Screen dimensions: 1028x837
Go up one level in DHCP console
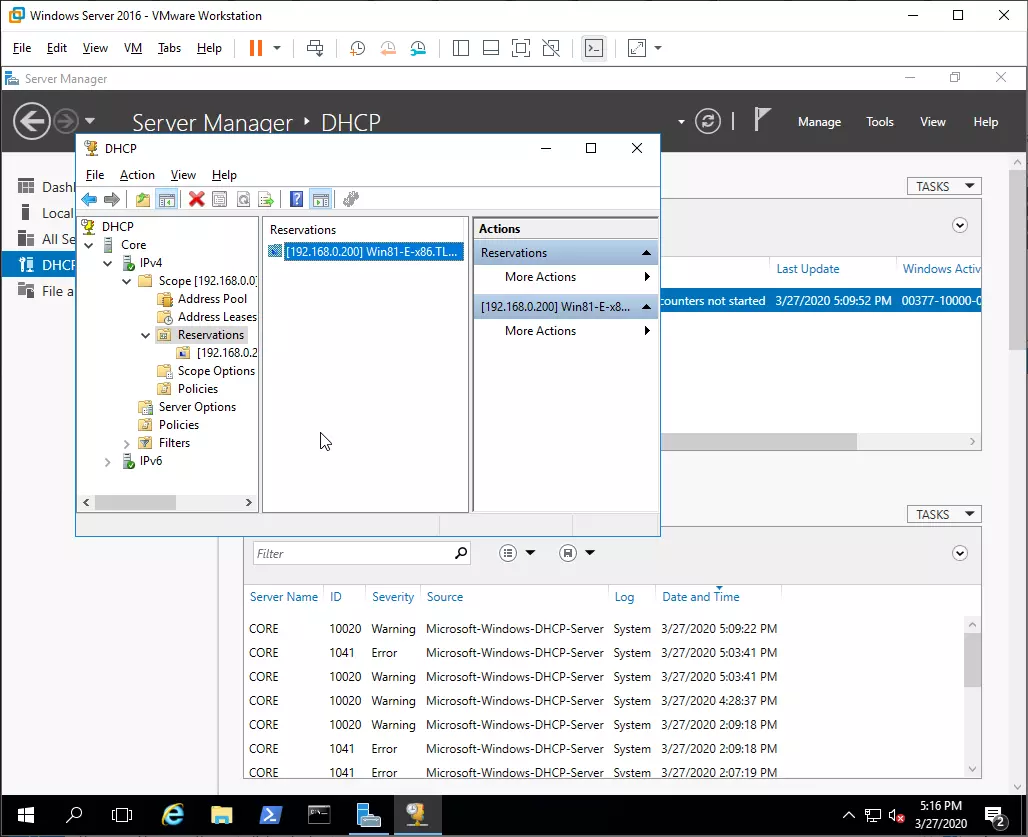(x=143, y=199)
